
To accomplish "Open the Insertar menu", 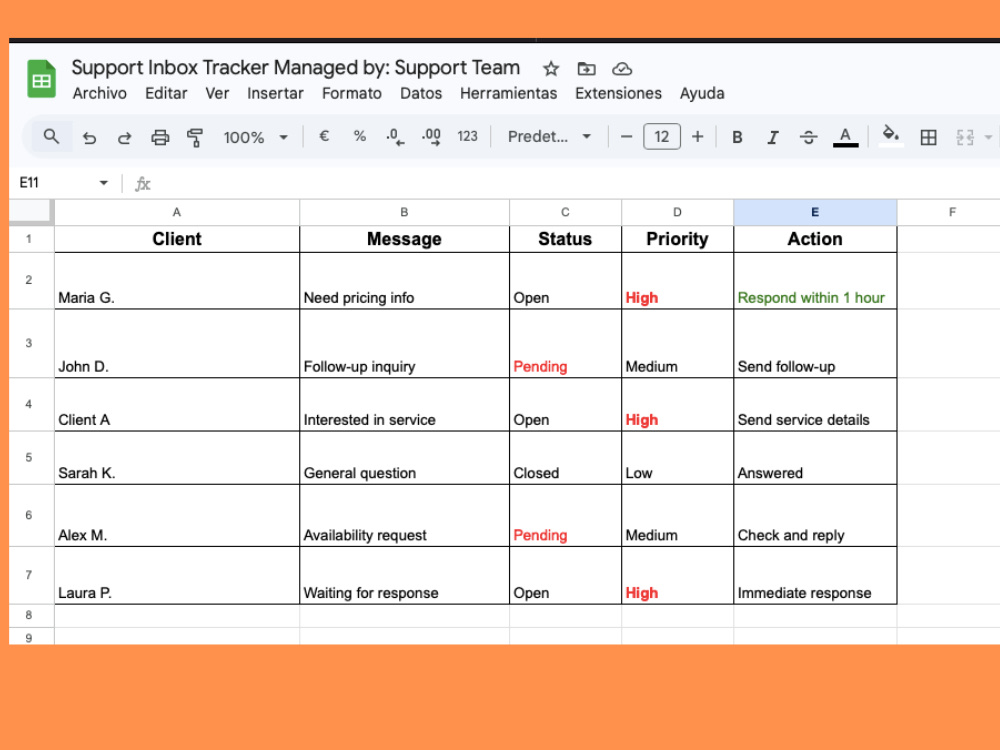I will click(275, 93).
